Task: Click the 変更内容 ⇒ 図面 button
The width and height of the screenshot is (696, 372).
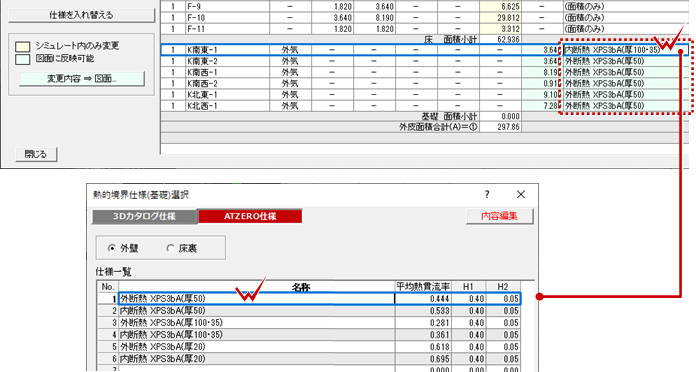Action: [81, 79]
